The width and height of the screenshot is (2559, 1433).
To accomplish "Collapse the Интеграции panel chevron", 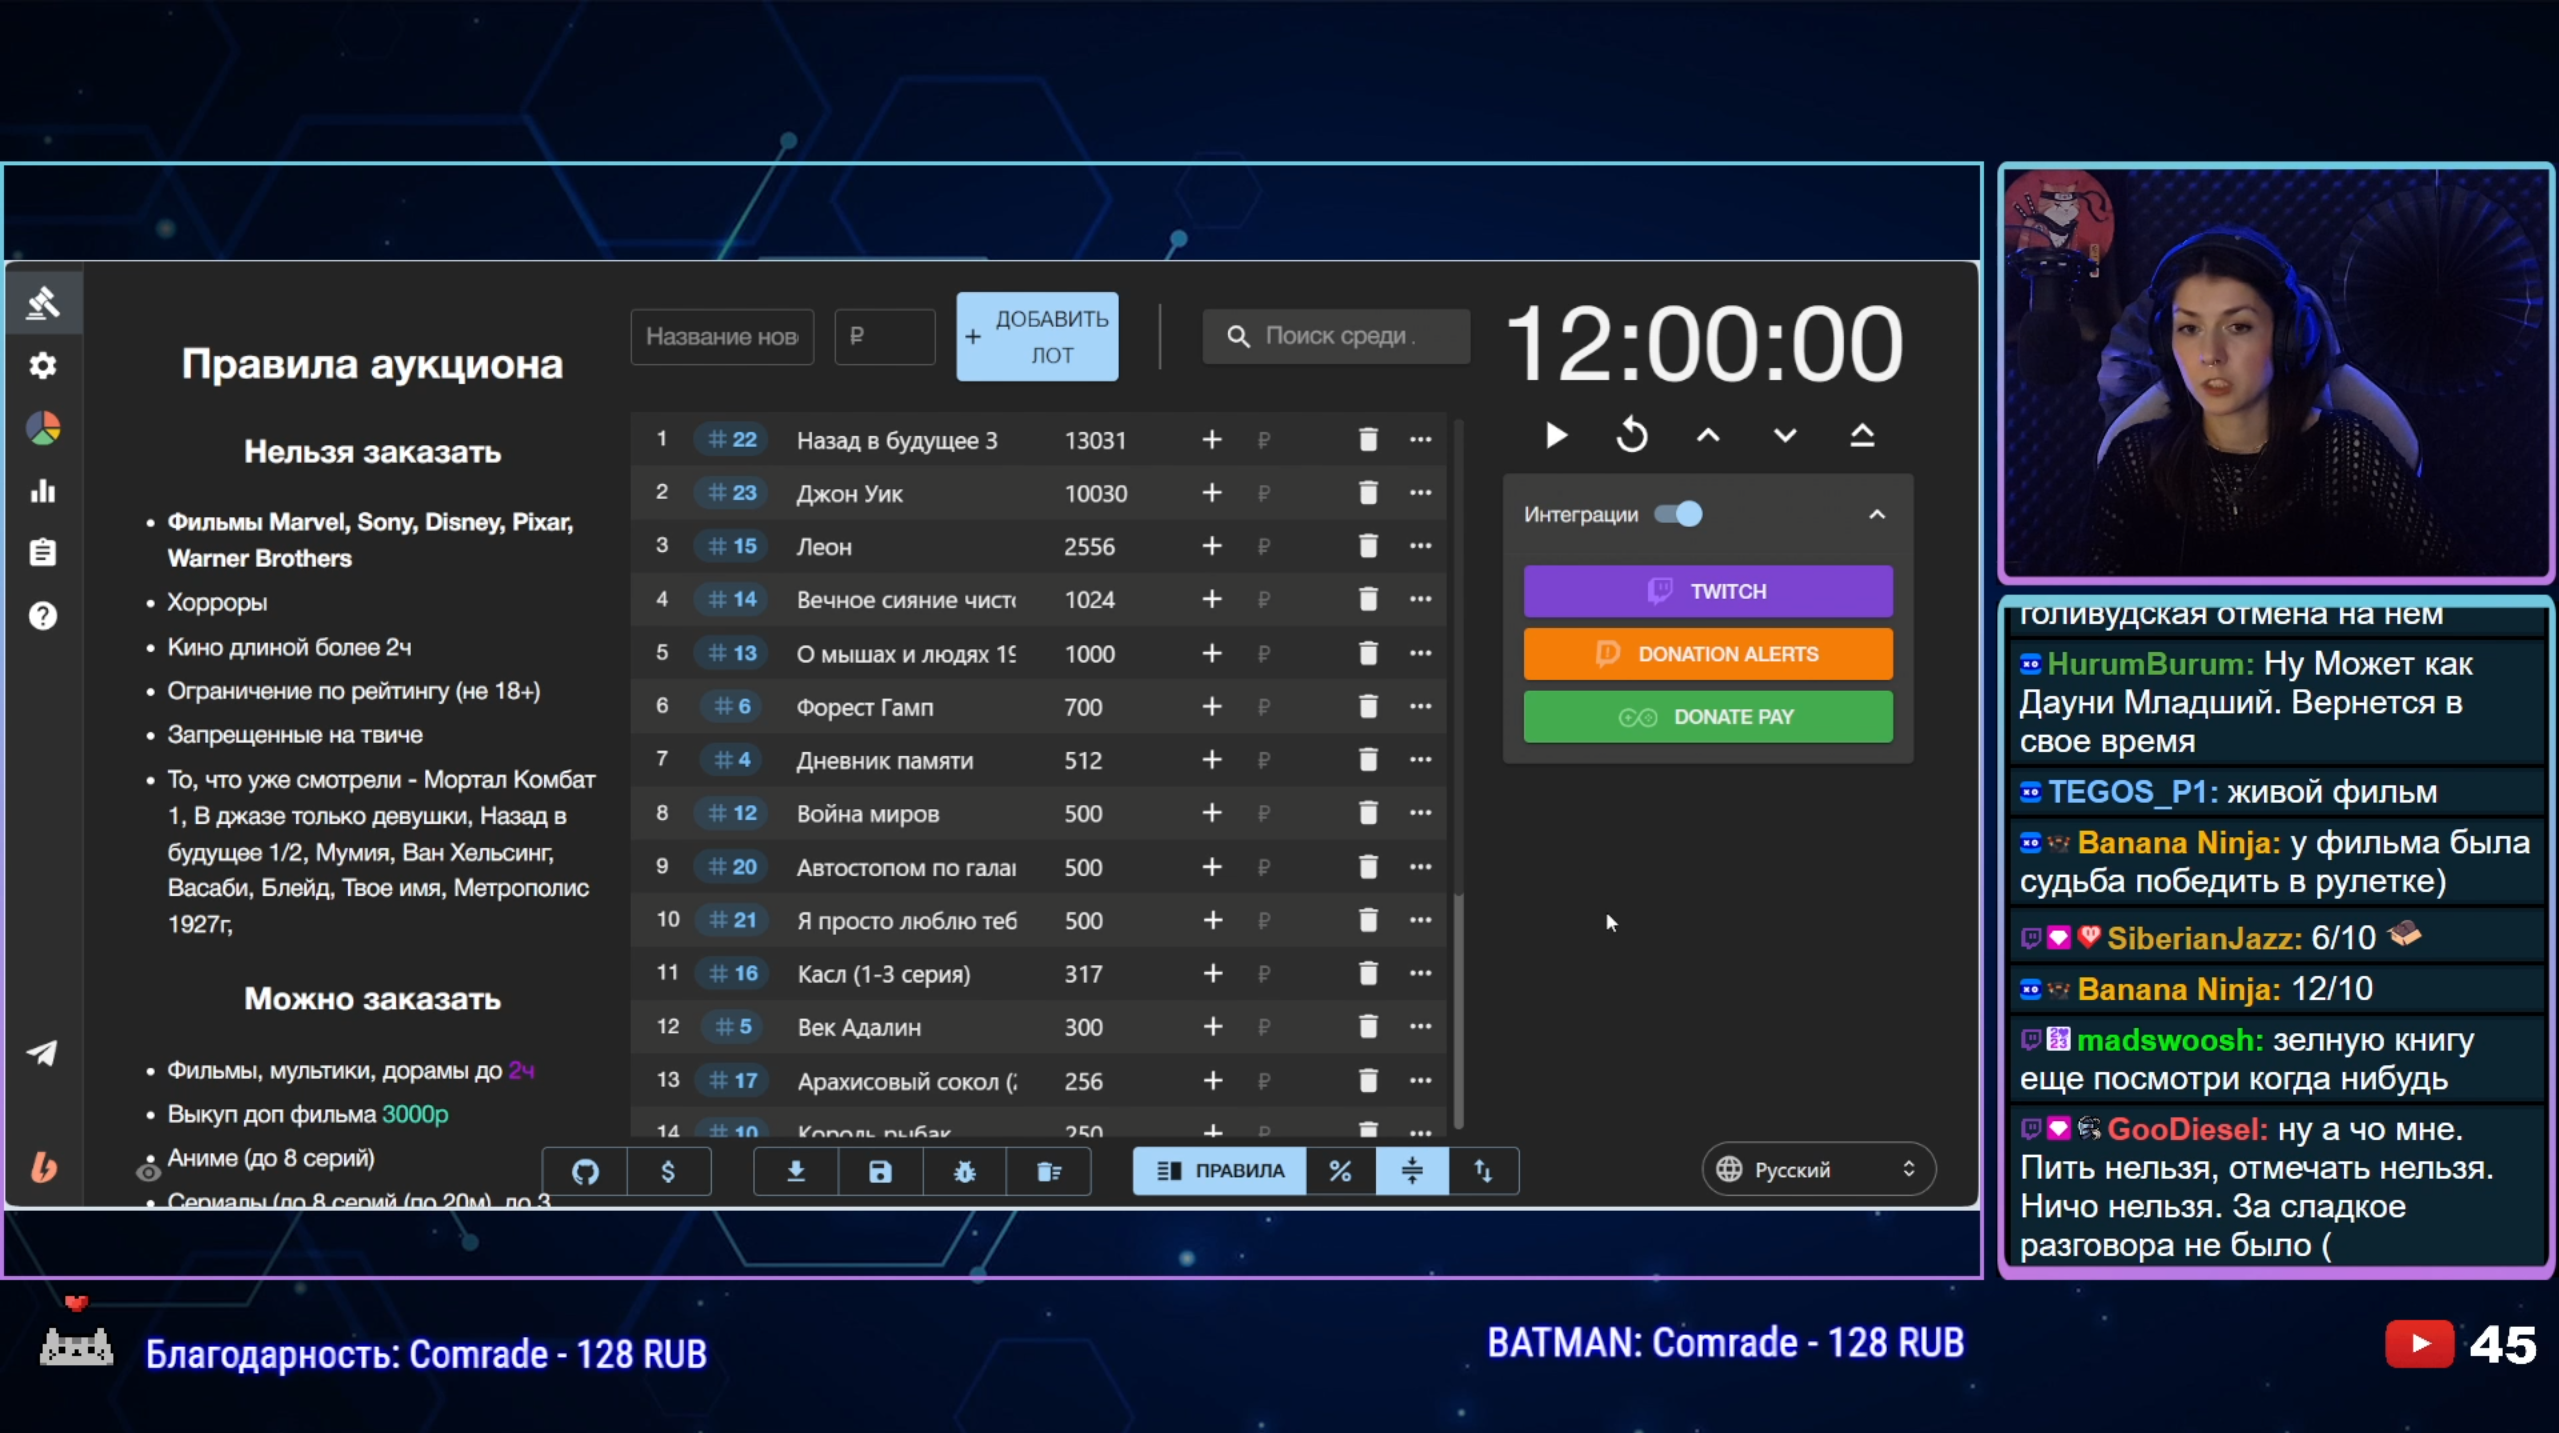I will click(1877, 514).
